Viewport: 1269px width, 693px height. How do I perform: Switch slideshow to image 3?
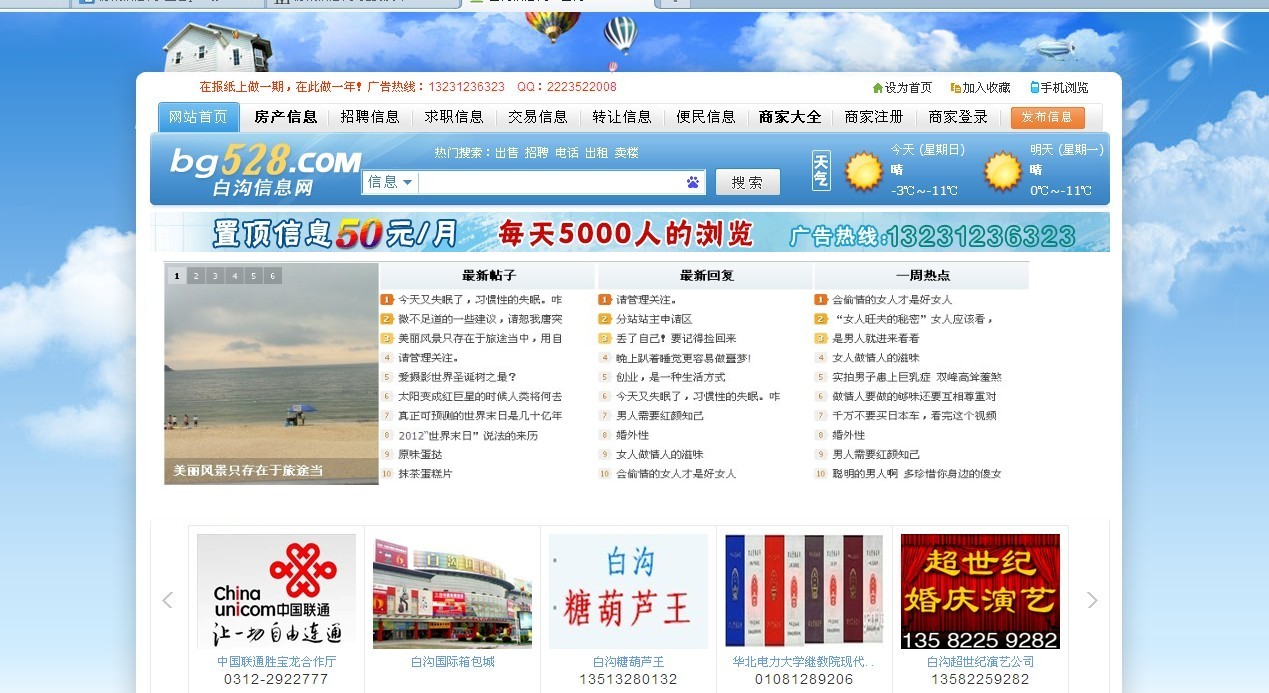[x=215, y=276]
